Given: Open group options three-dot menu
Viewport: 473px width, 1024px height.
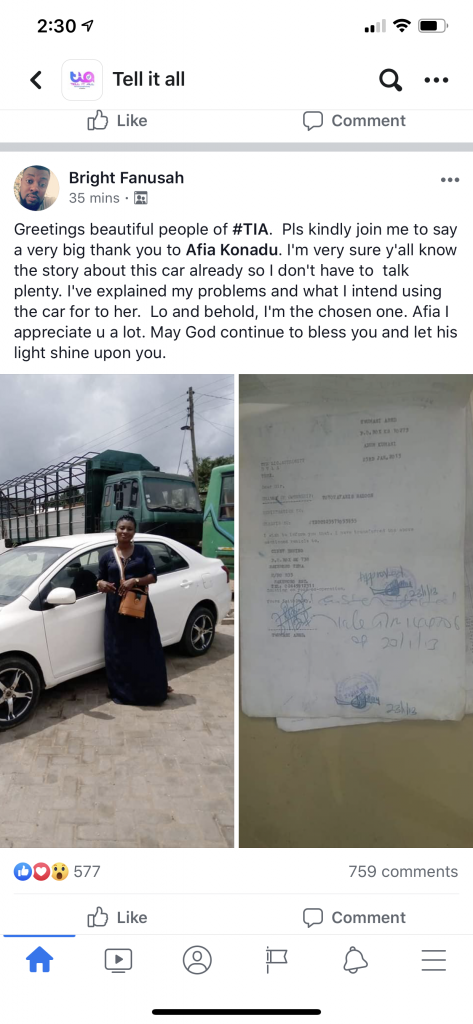Looking at the screenshot, I should click(x=436, y=80).
